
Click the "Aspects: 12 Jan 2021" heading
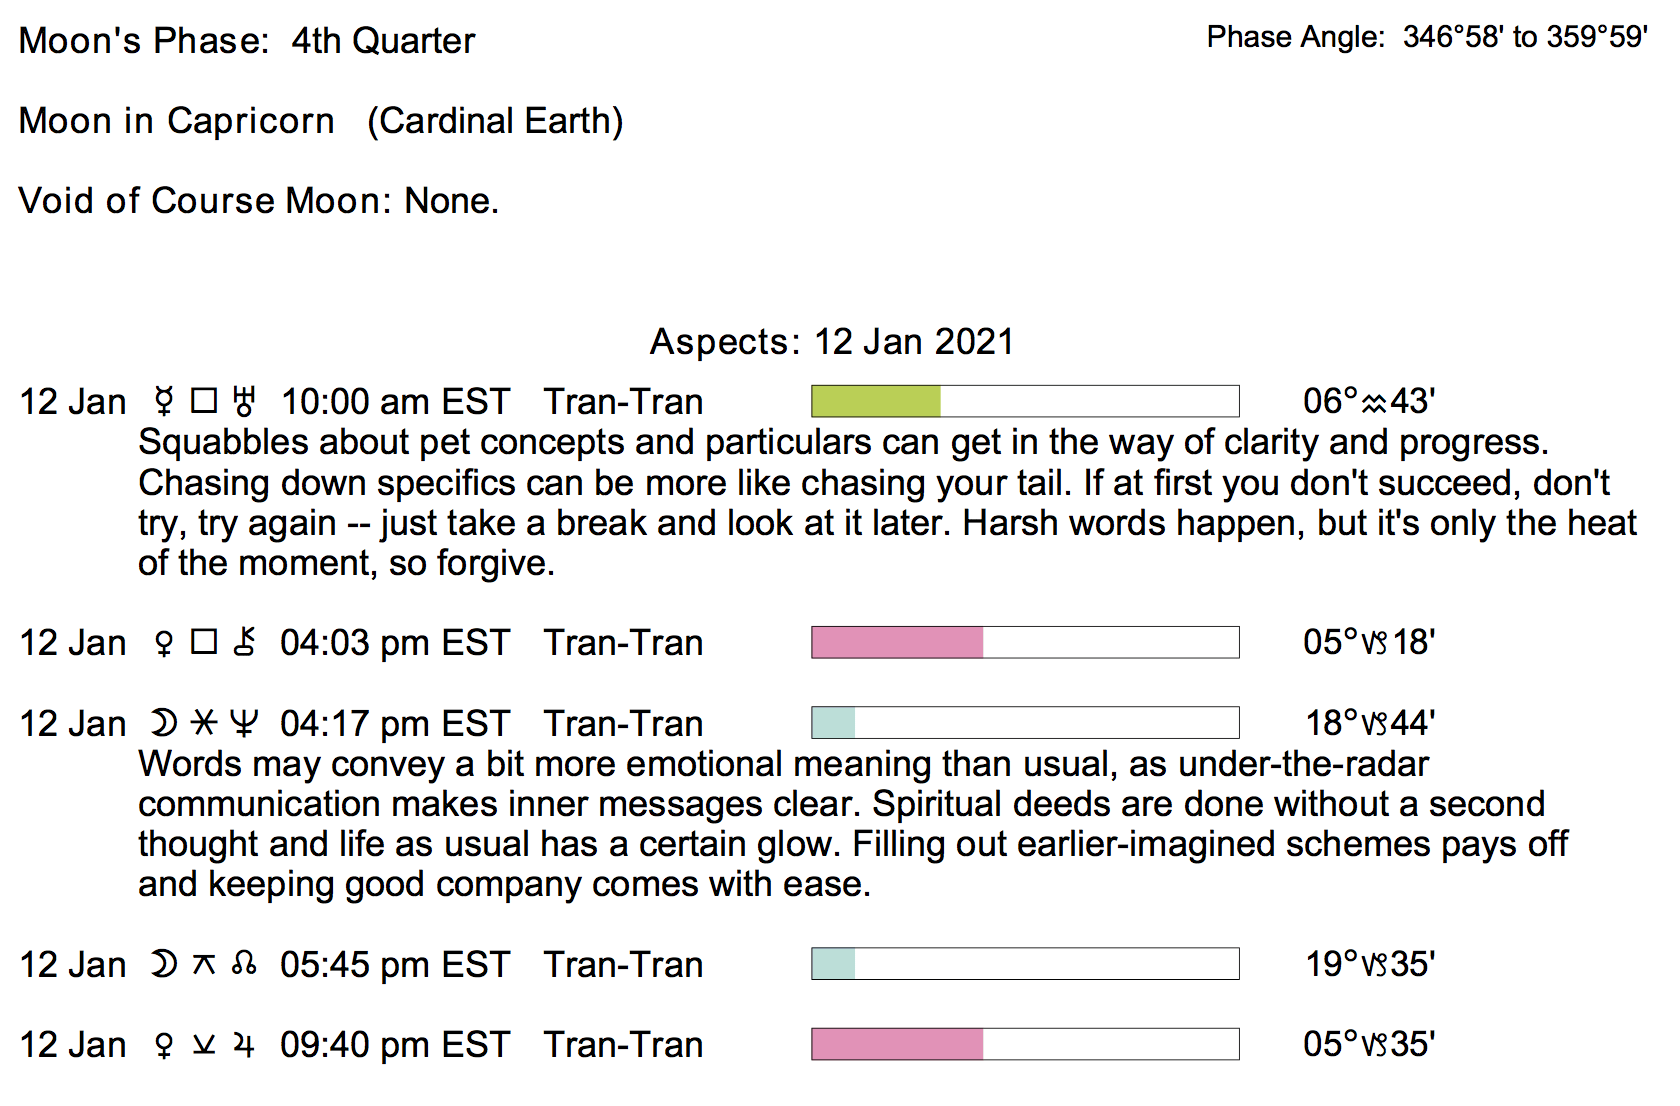pos(832,342)
